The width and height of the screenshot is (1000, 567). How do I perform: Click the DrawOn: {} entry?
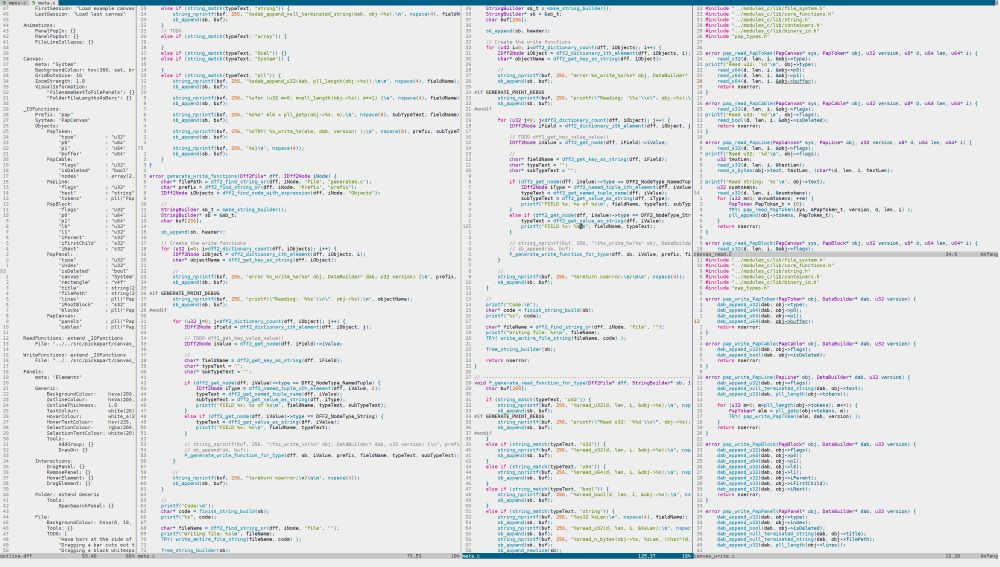(x=73, y=450)
